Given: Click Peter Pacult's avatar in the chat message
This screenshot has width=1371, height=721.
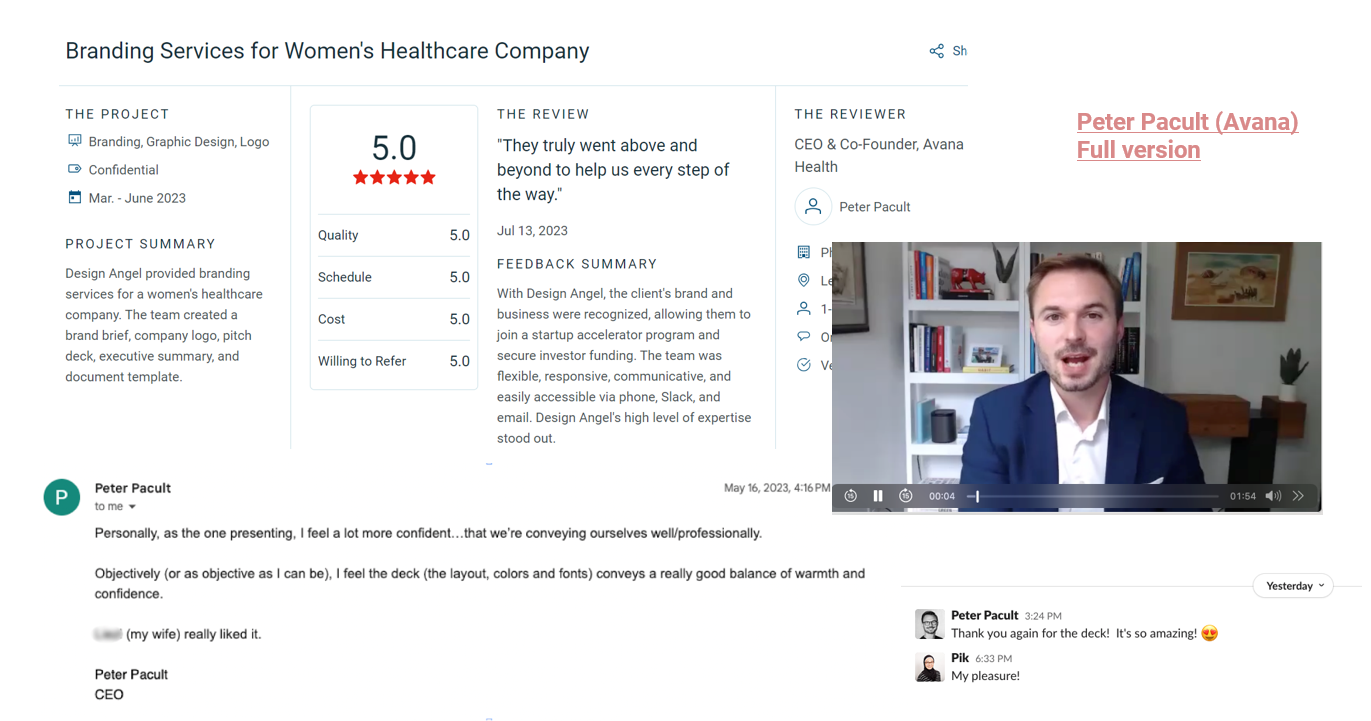Looking at the screenshot, I should click(x=929, y=624).
